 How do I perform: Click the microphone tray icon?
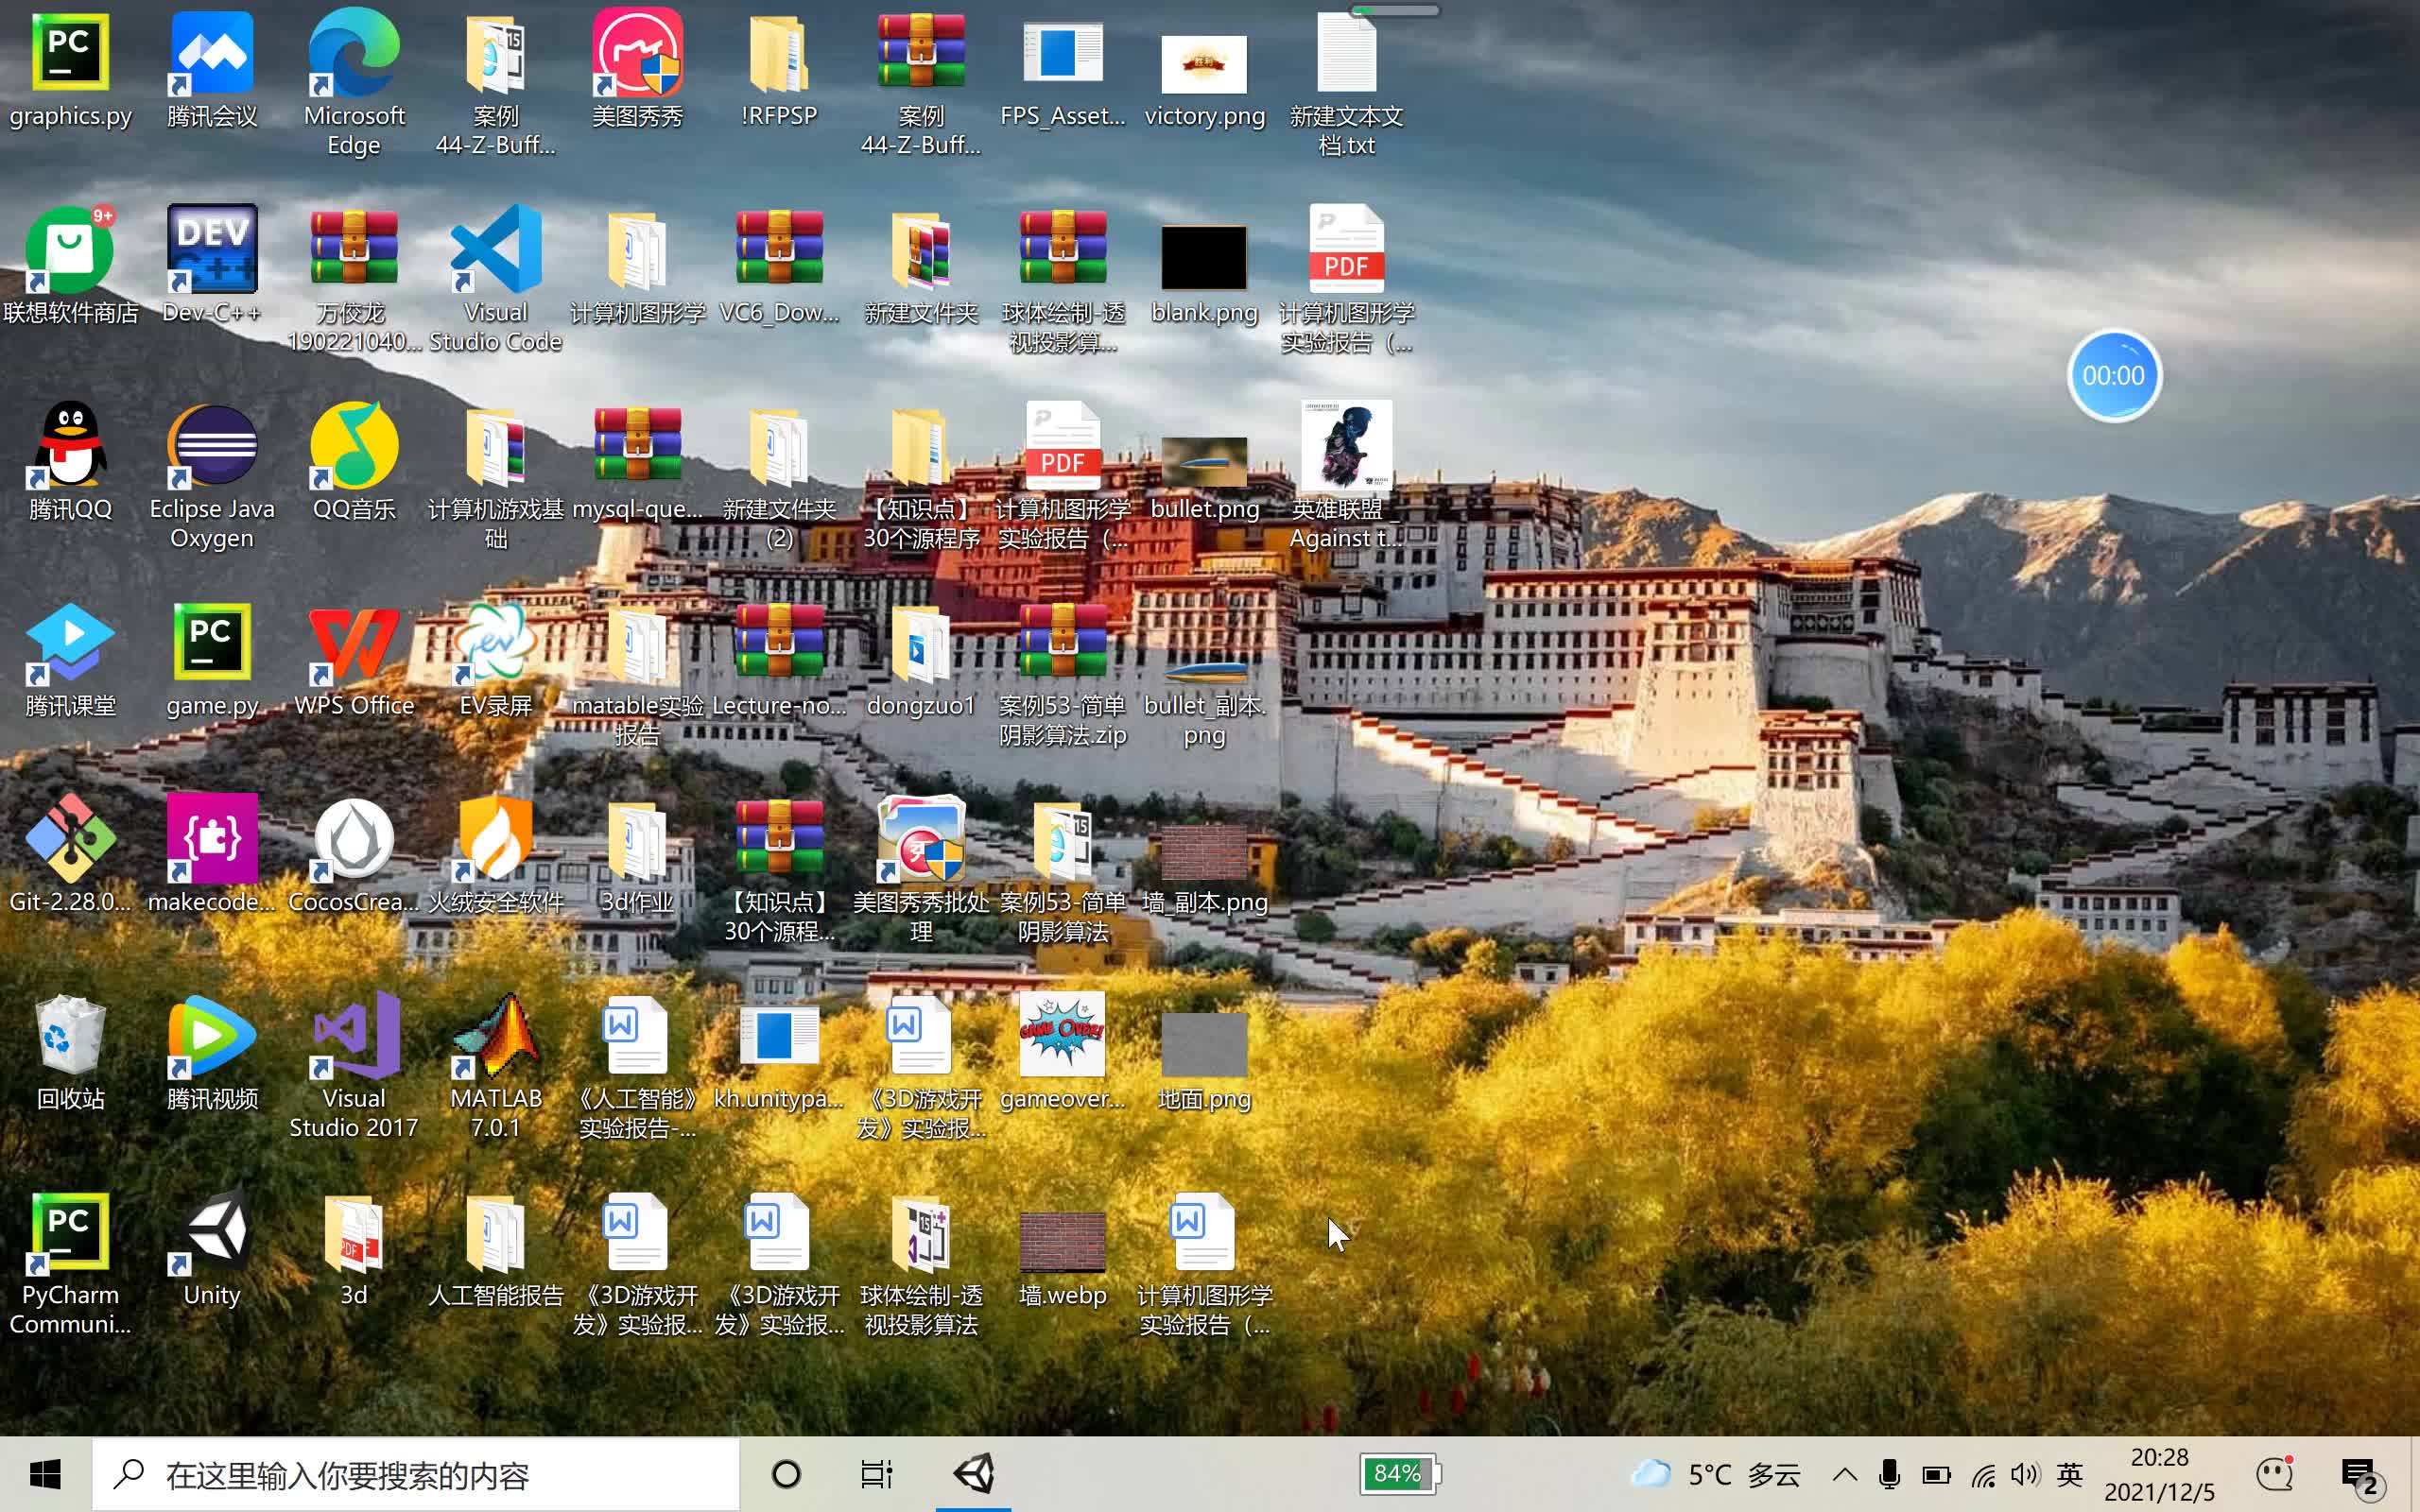tap(1889, 1474)
